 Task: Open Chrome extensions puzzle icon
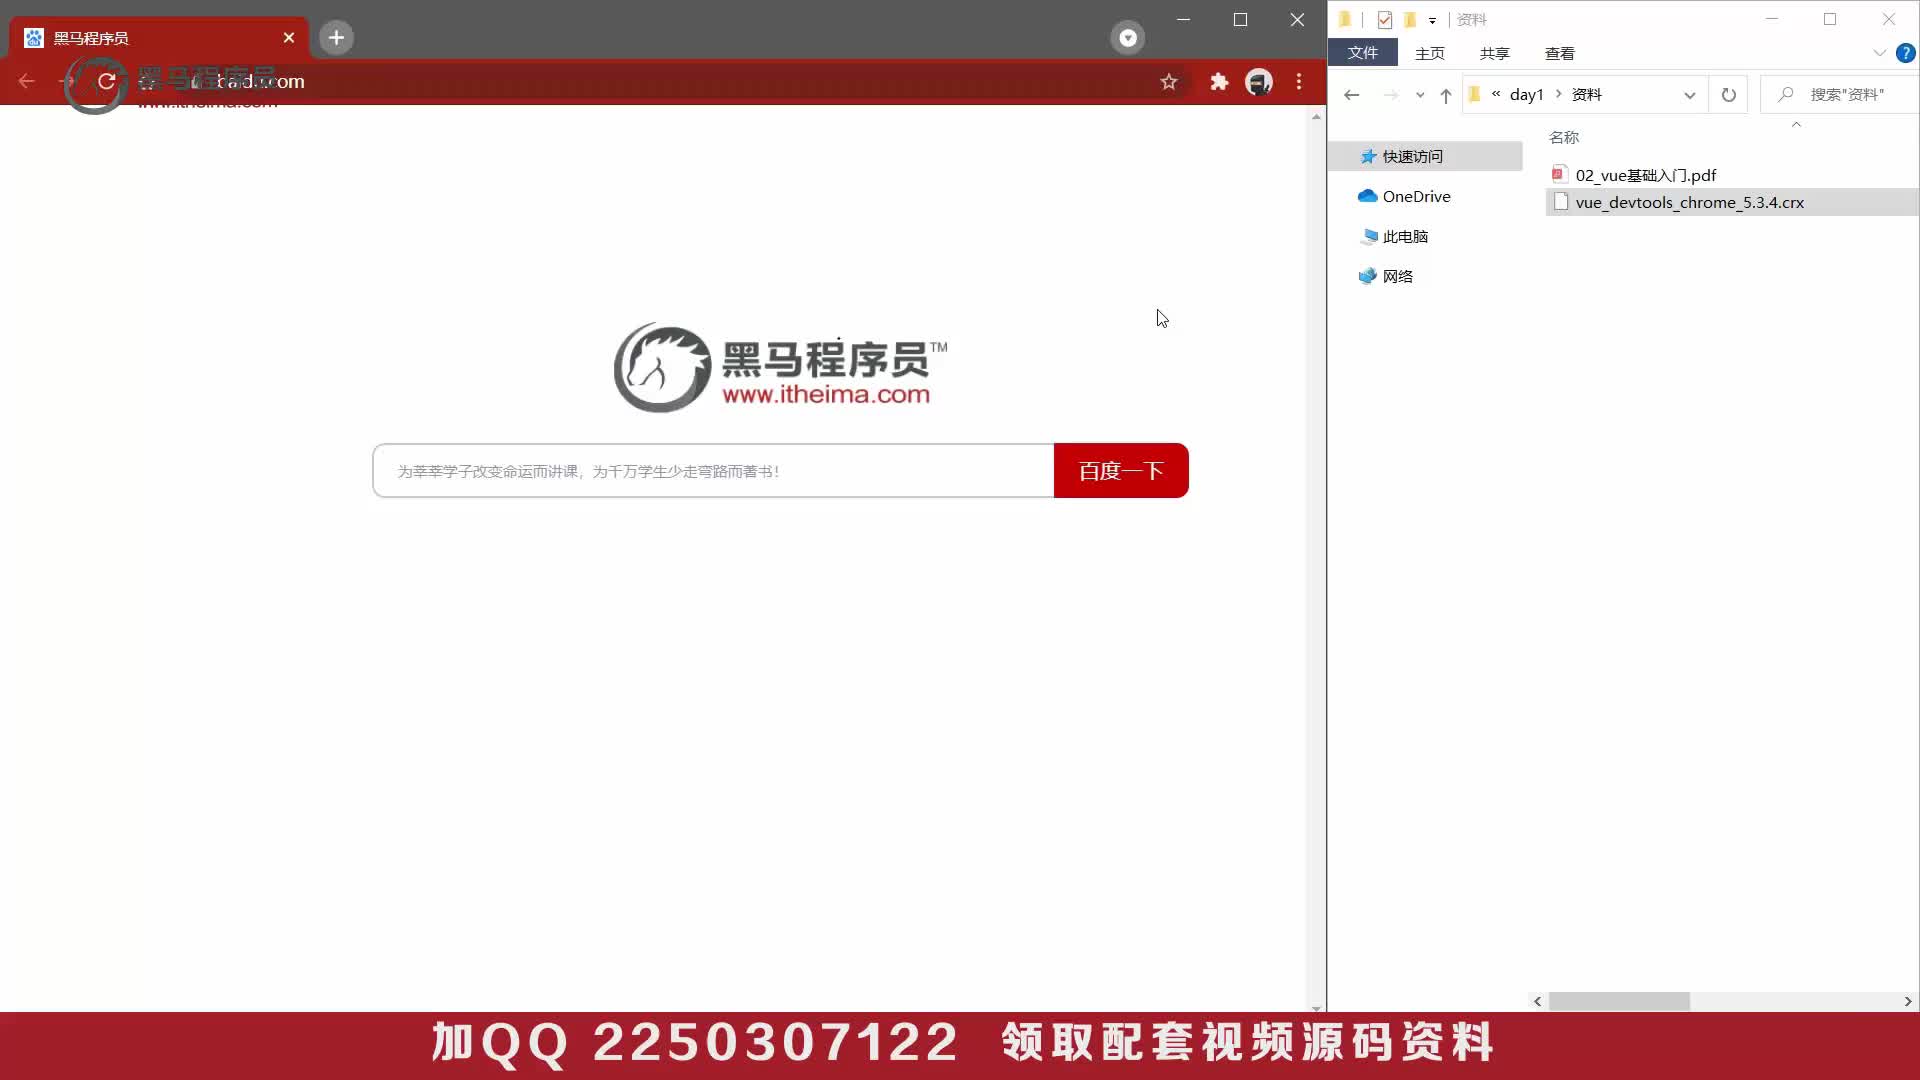click(x=1219, y=82)
